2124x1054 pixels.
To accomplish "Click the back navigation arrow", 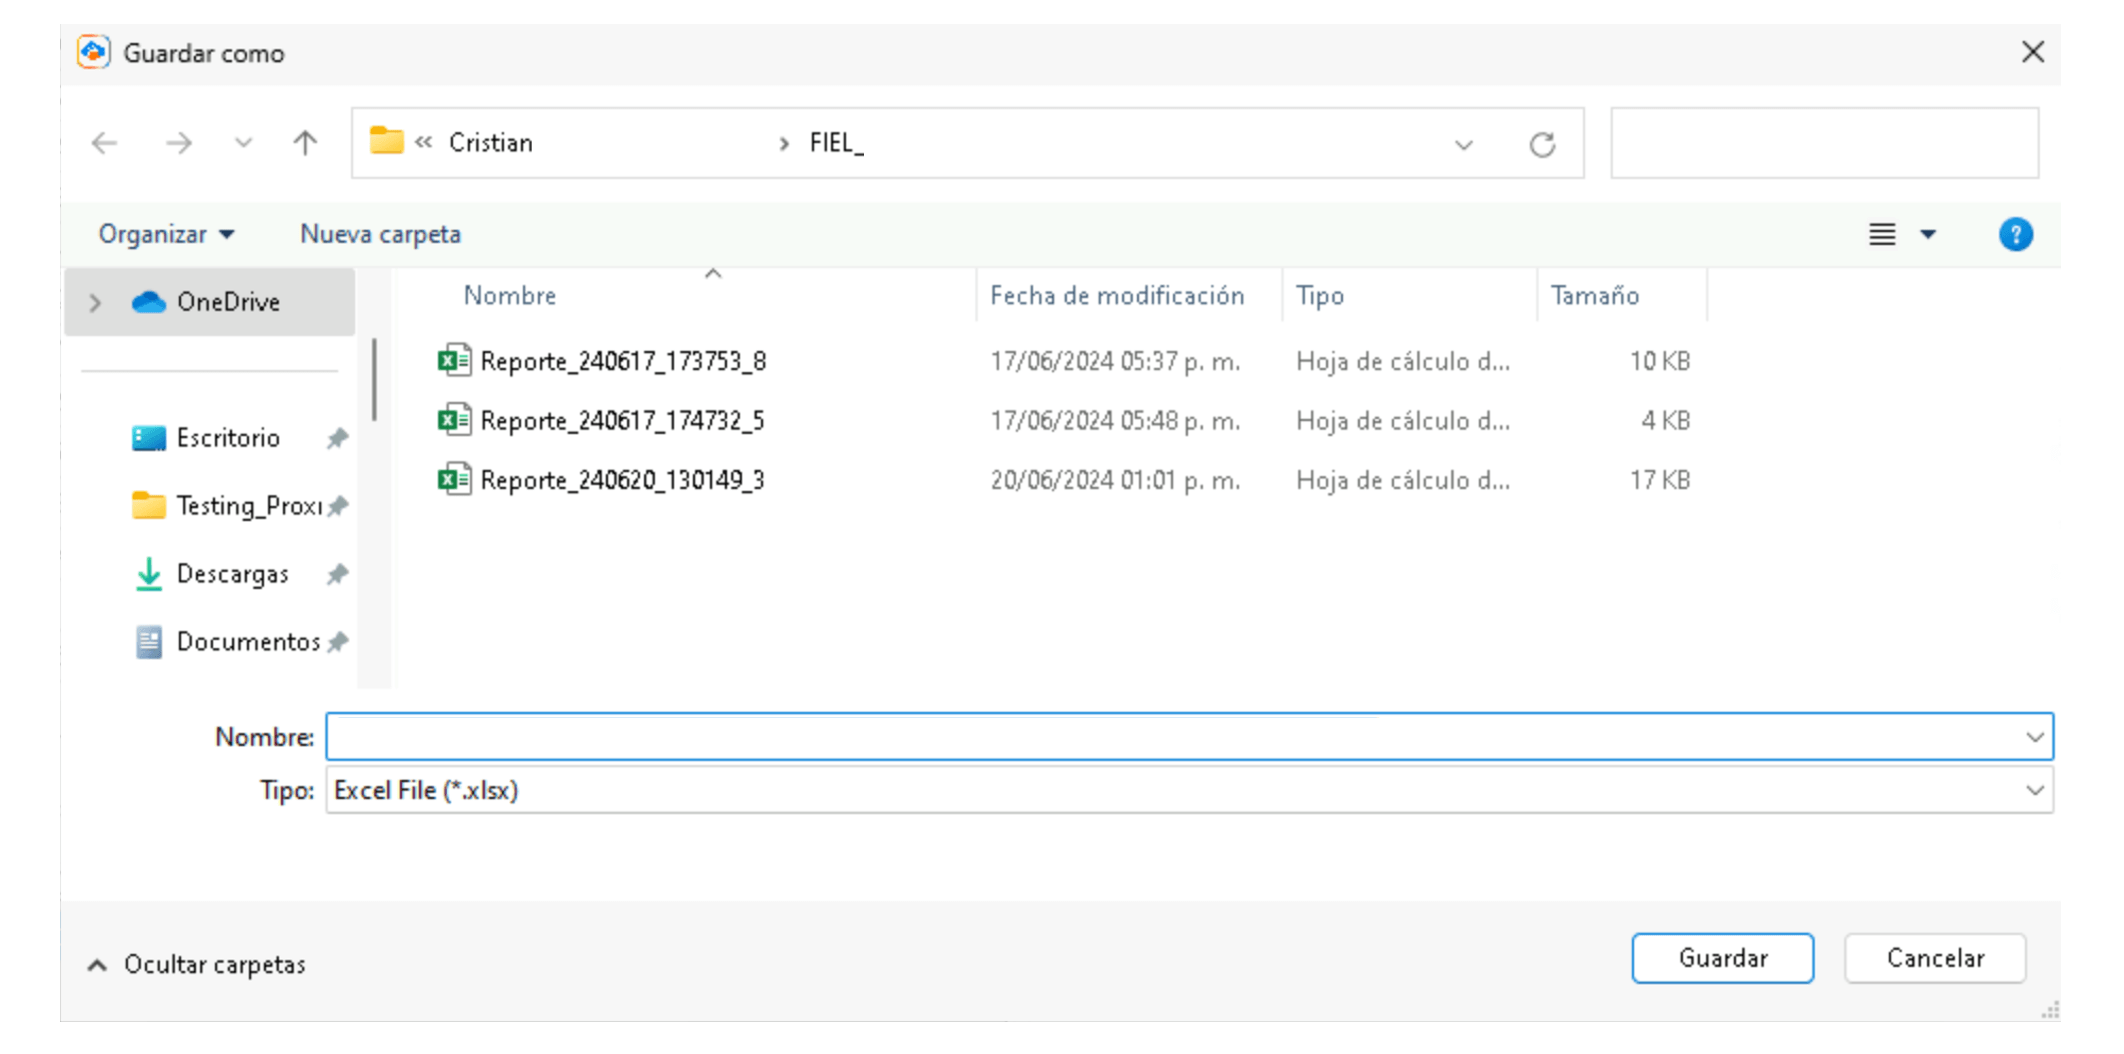I will pyautogui.click(x=105, y=143).
